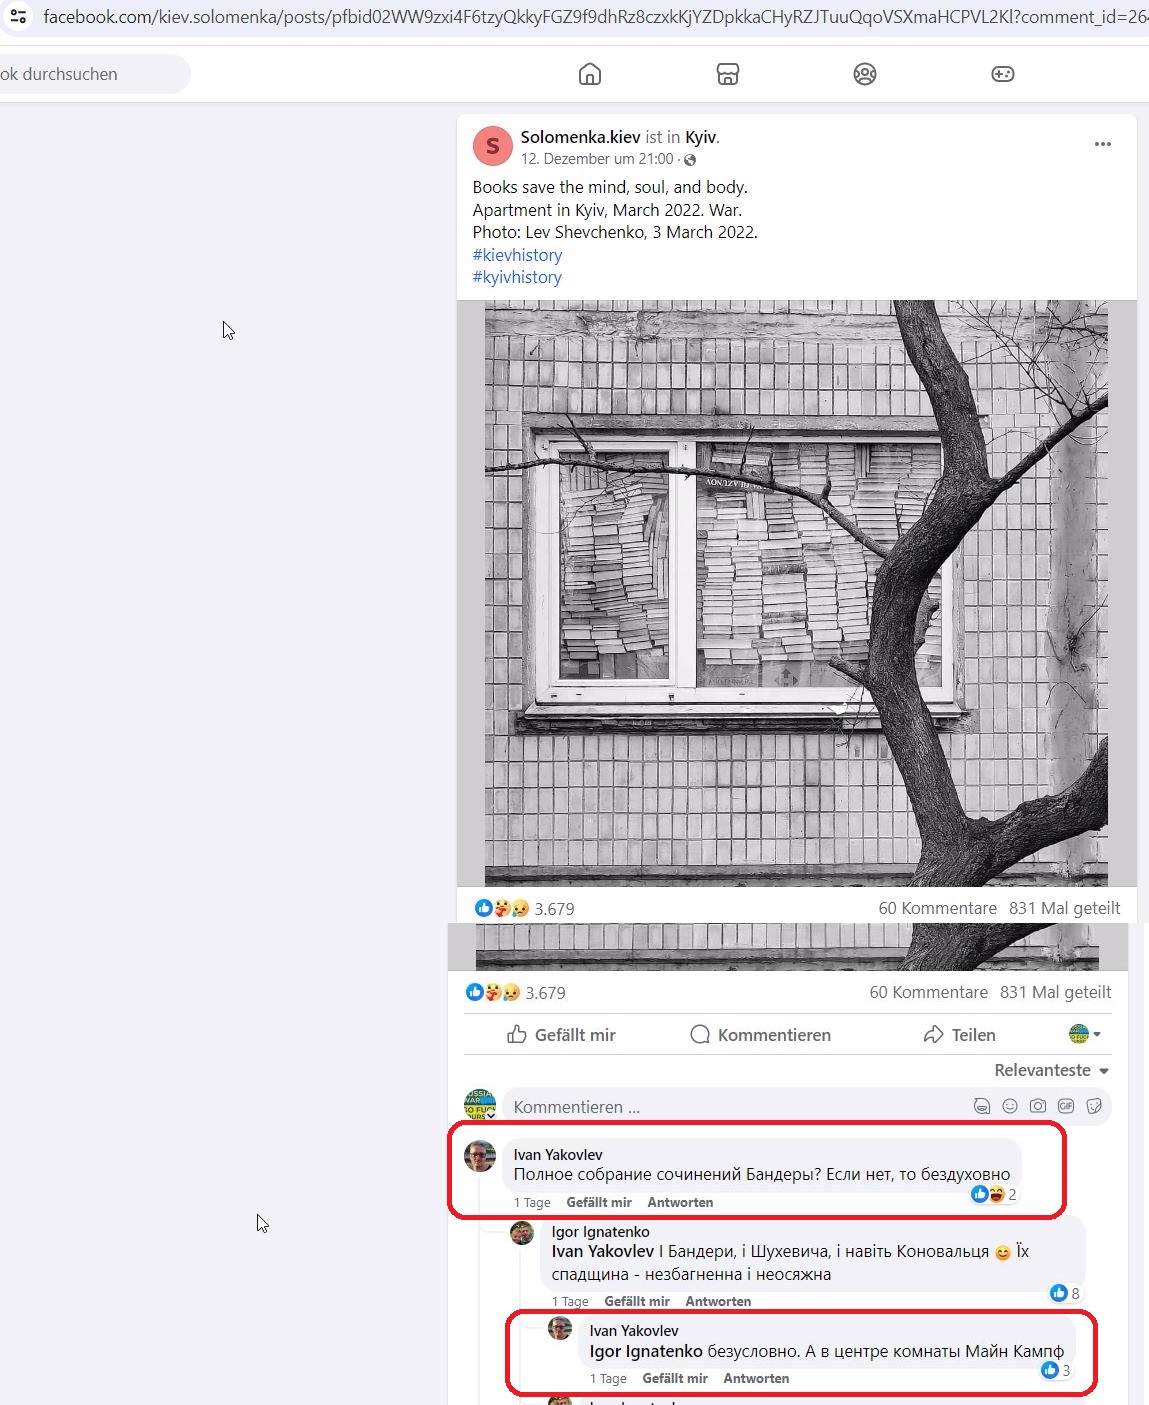Open Facebook Home icon in top navigation
Screen dimensions: 1149x1405
coord(590,74)
